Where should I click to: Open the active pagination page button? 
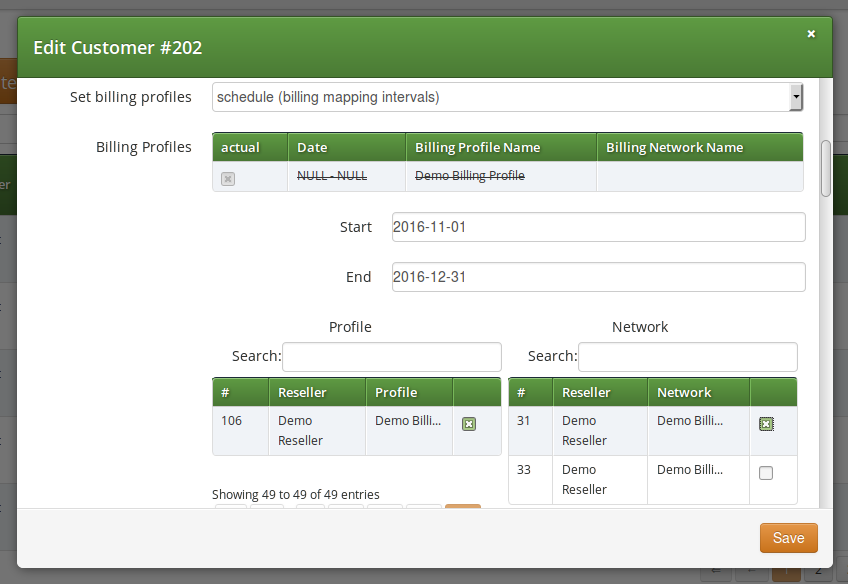[x=462, y=510]
